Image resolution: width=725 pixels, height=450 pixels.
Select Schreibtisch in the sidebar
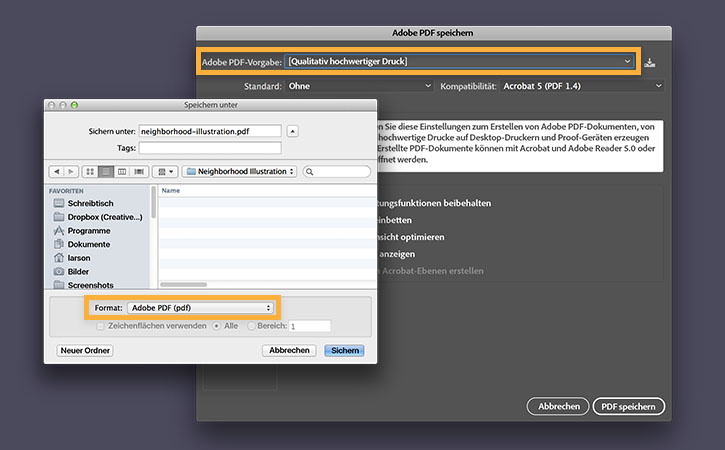(91, 203)
